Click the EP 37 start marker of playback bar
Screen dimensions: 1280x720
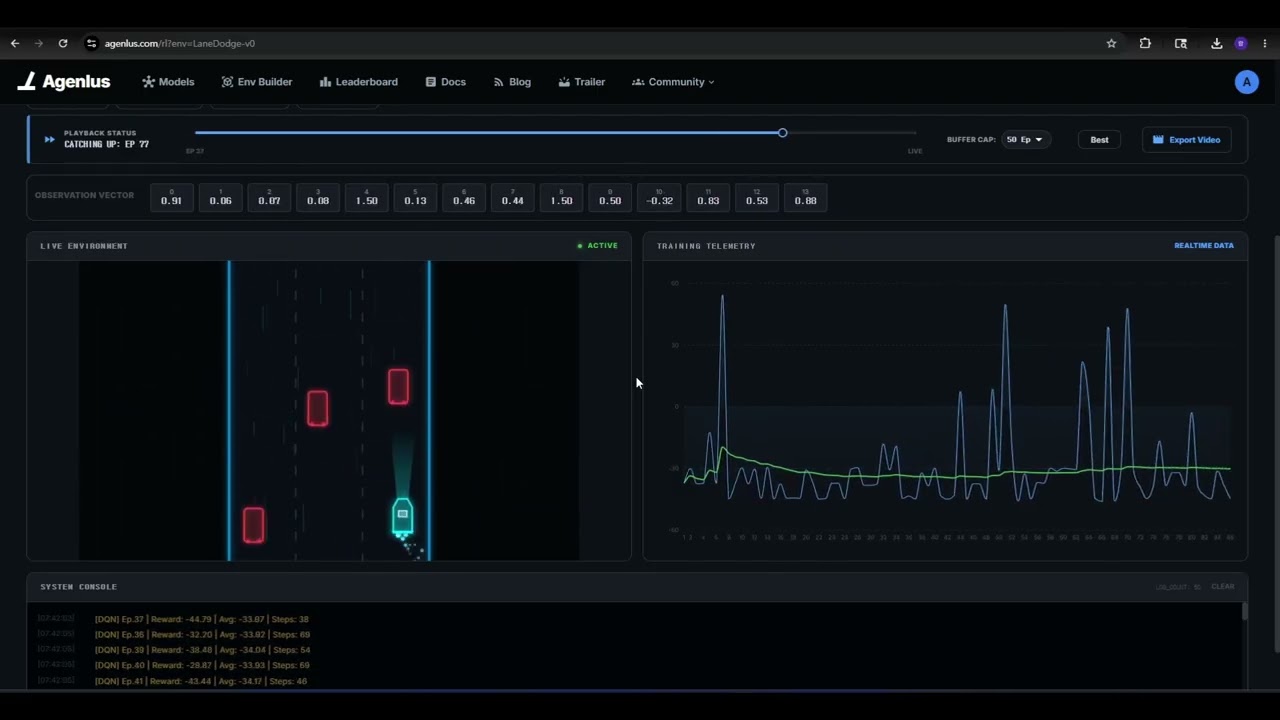(194, 151)
